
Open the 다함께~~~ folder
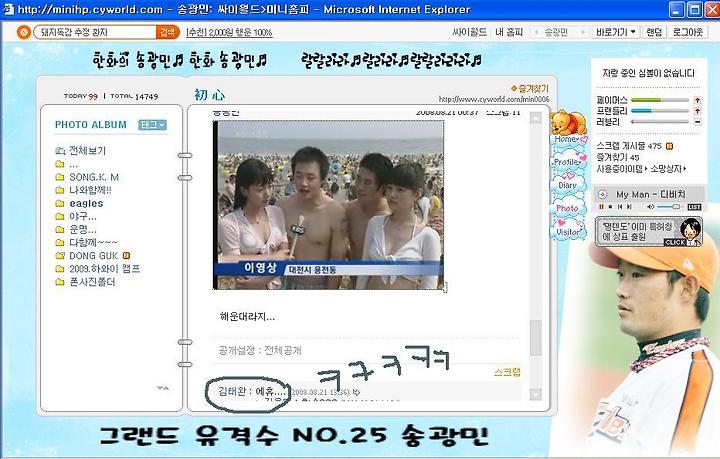pos(93,242)
